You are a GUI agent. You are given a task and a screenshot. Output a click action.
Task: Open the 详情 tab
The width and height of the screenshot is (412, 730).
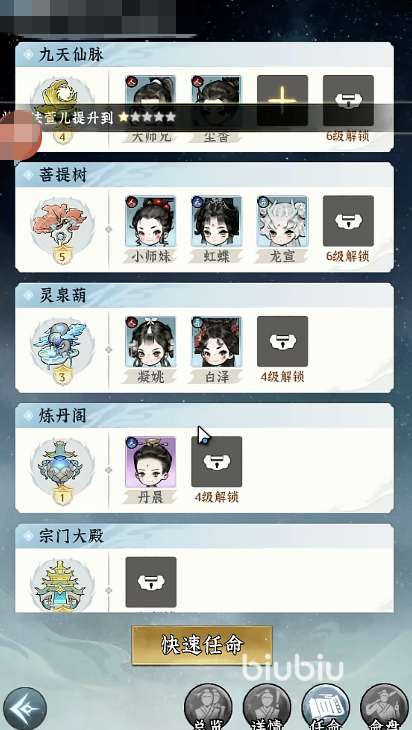[267, 708]
